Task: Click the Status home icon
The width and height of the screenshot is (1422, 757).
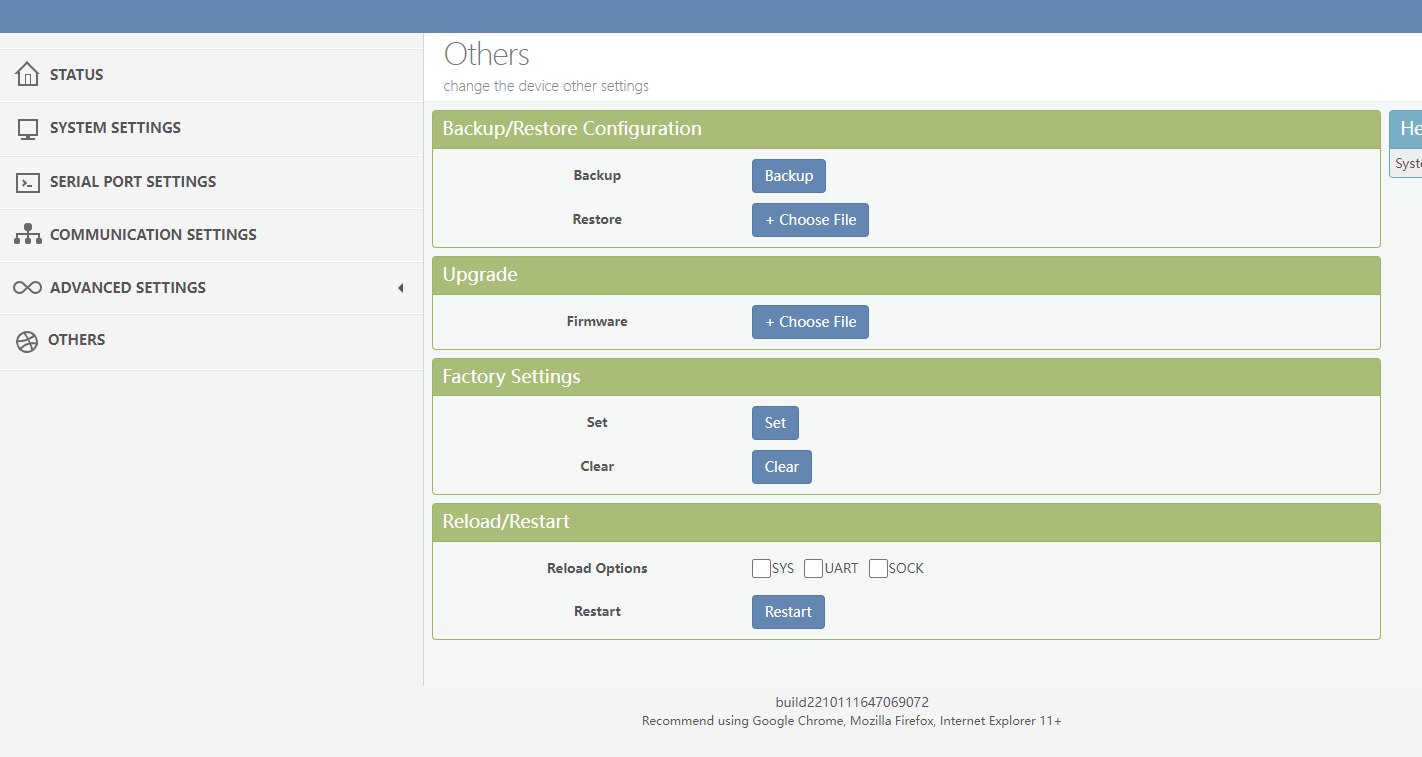Action: point(27,75)
